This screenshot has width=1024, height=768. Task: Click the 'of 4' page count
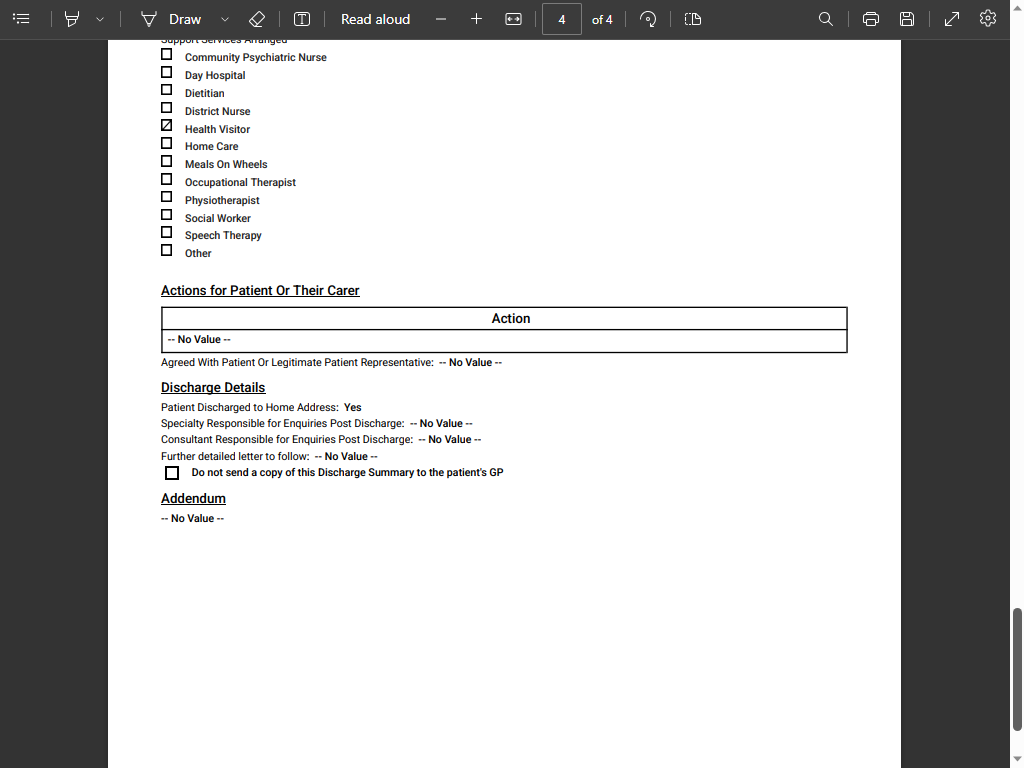[602, 20]
